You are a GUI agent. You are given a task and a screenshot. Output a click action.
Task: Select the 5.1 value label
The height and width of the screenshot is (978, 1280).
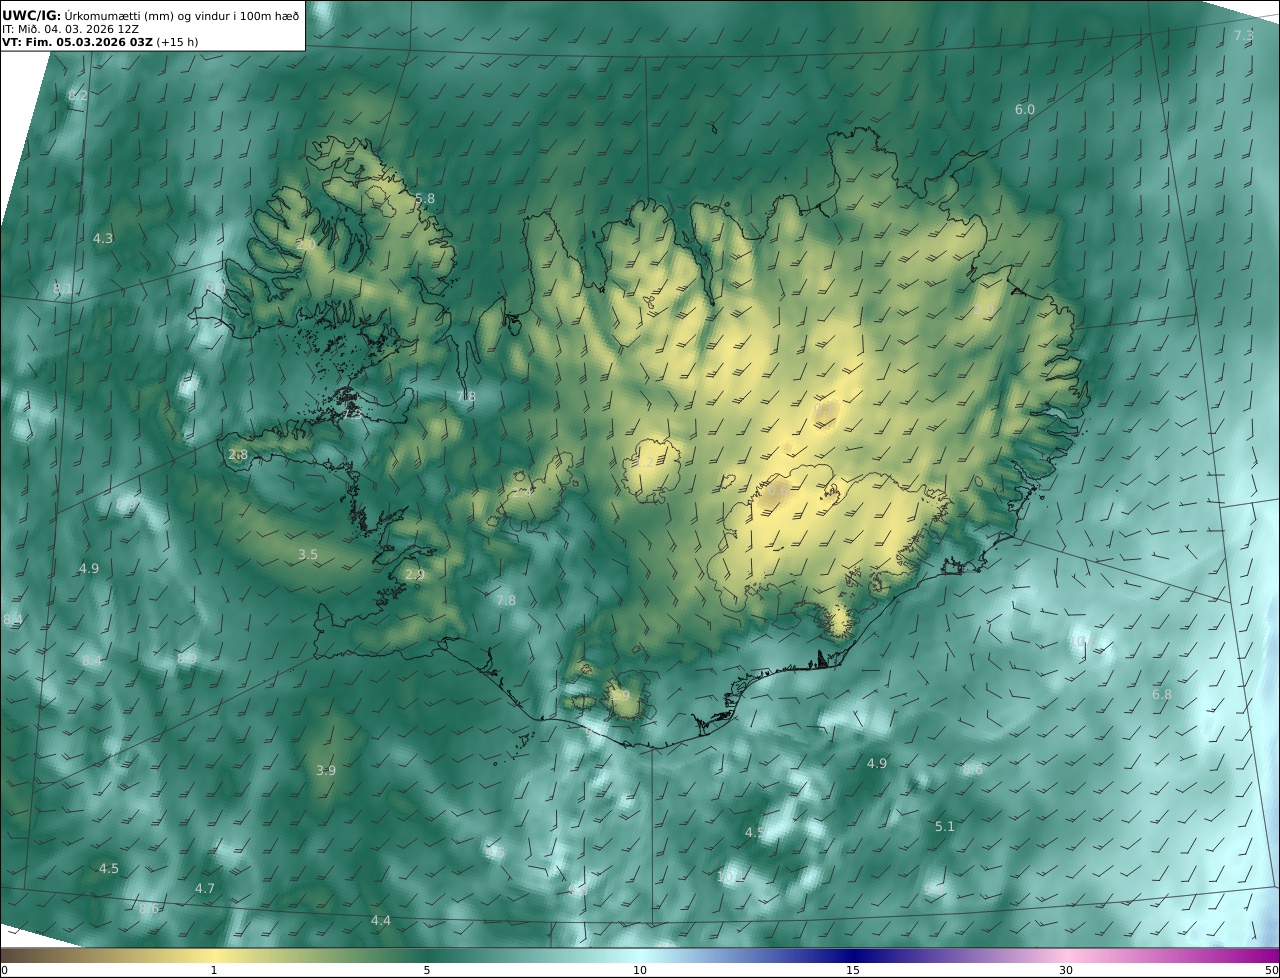click(945, 826)
